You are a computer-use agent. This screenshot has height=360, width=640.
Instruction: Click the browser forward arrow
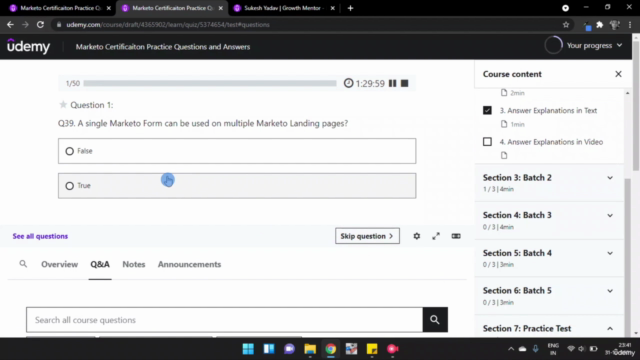[x=25, y=24]
